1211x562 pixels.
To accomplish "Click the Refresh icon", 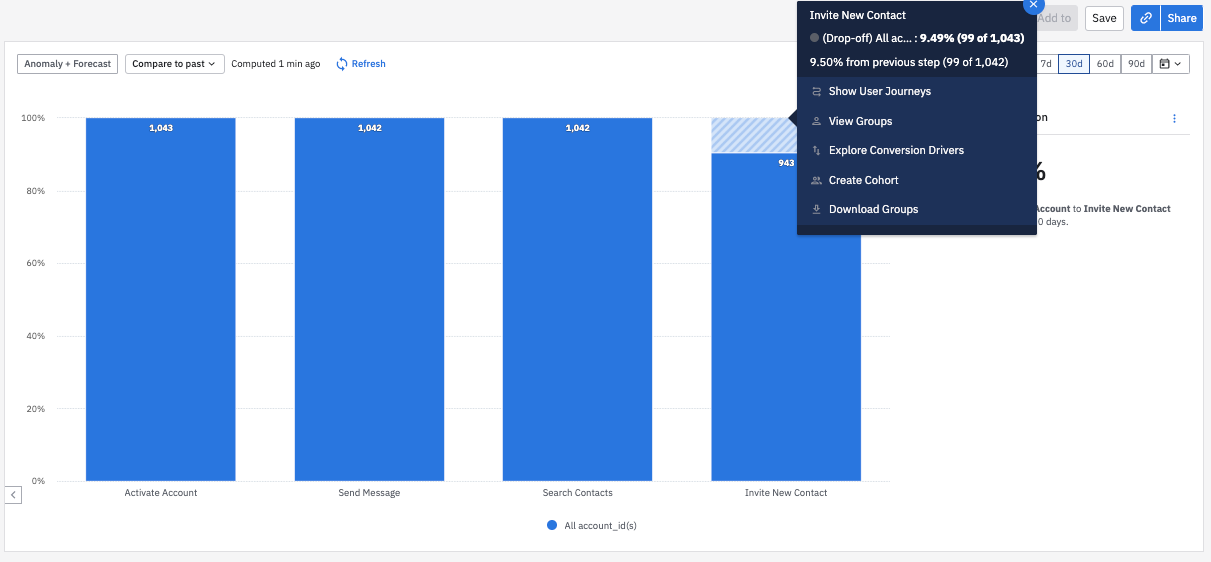I will tap(342, 64).
